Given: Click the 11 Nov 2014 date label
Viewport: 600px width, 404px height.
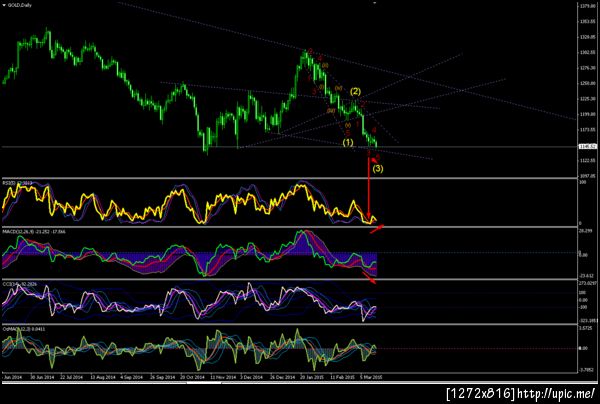Looking at the screenshot, I should [x=223, y=377].
